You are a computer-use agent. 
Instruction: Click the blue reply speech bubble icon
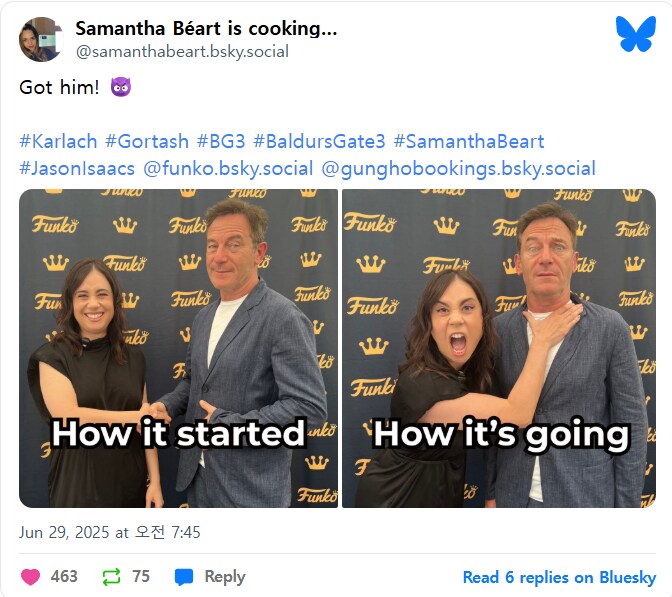point(184,577)
